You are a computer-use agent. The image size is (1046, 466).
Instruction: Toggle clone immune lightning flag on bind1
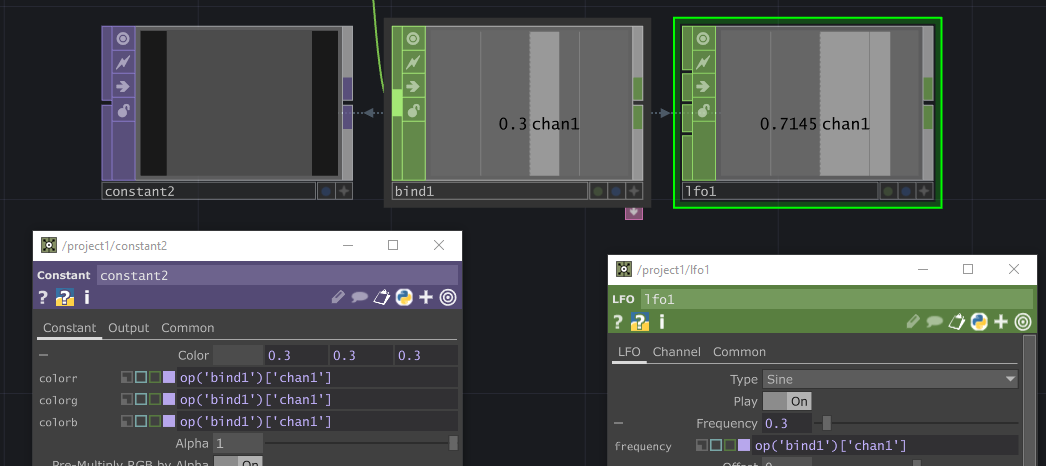414,63
